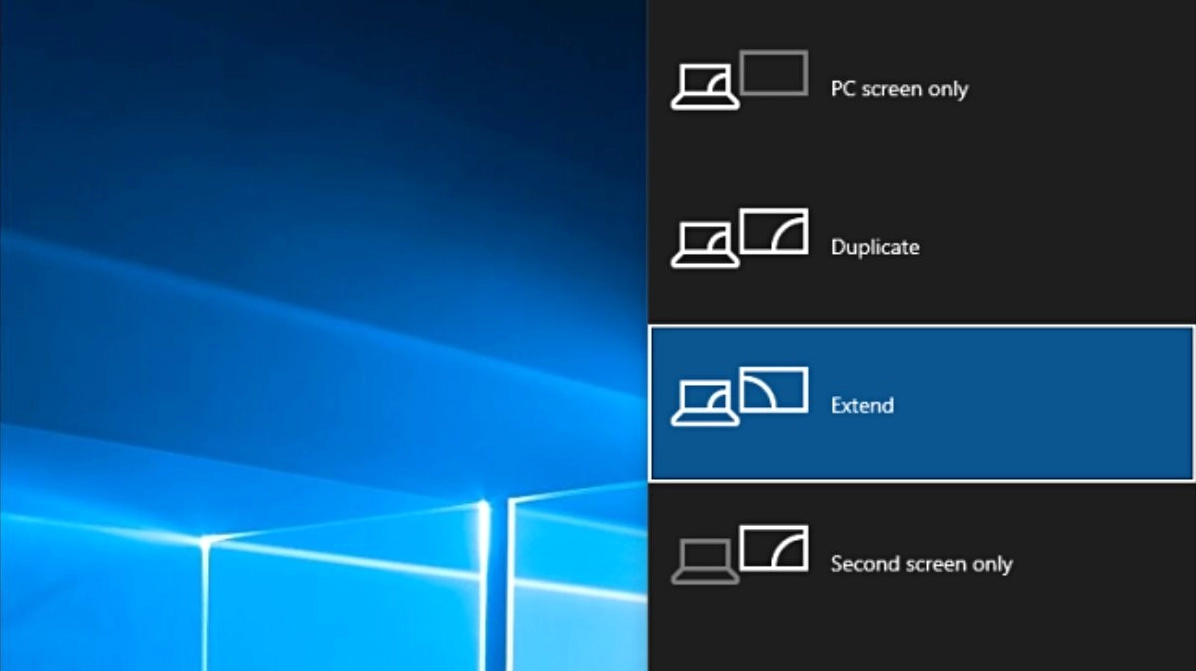Screen dimensions: 1196x671
Task: Select the "Duplicate" text label
Action: [x=875, y=247]
